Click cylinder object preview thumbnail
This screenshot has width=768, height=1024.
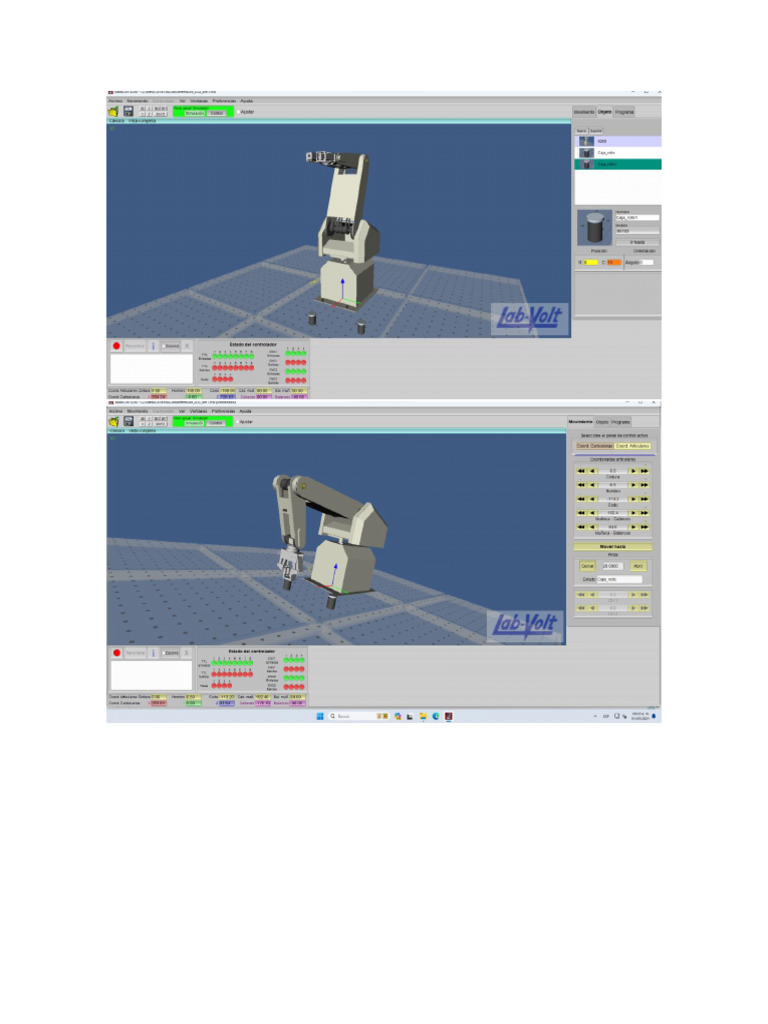(x=595, y=228)
